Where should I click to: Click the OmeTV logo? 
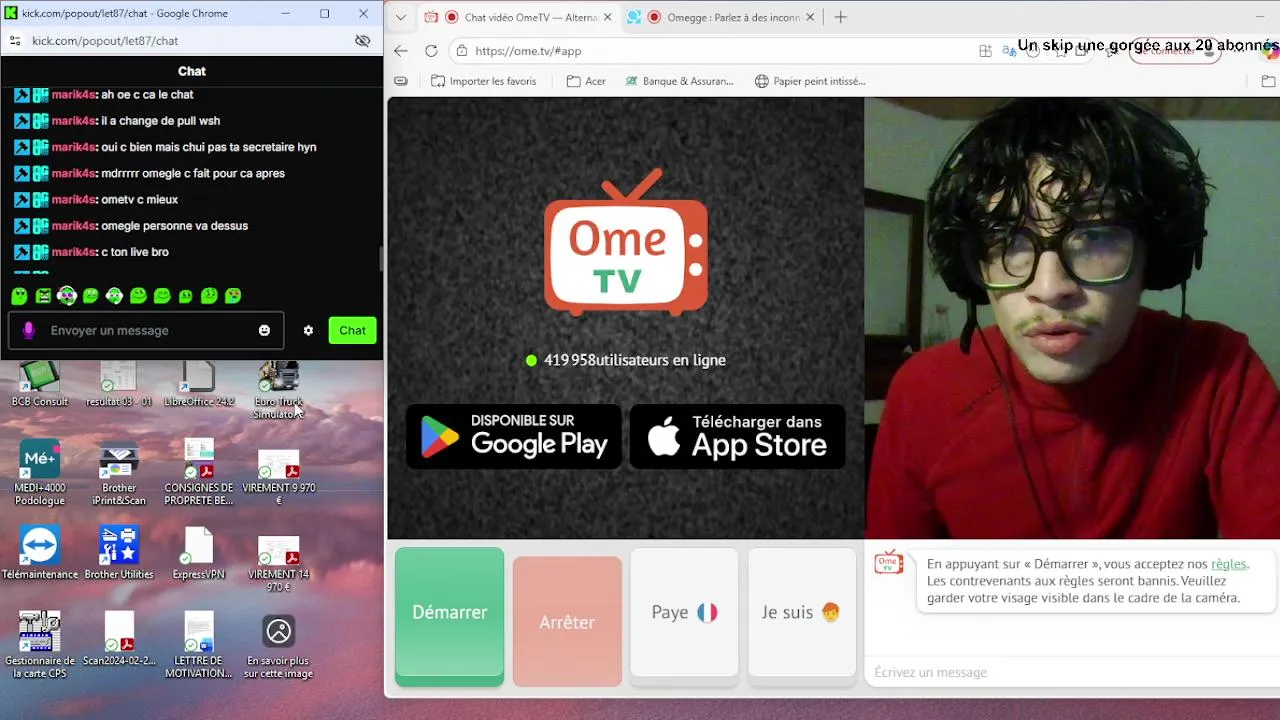(626, 242)
